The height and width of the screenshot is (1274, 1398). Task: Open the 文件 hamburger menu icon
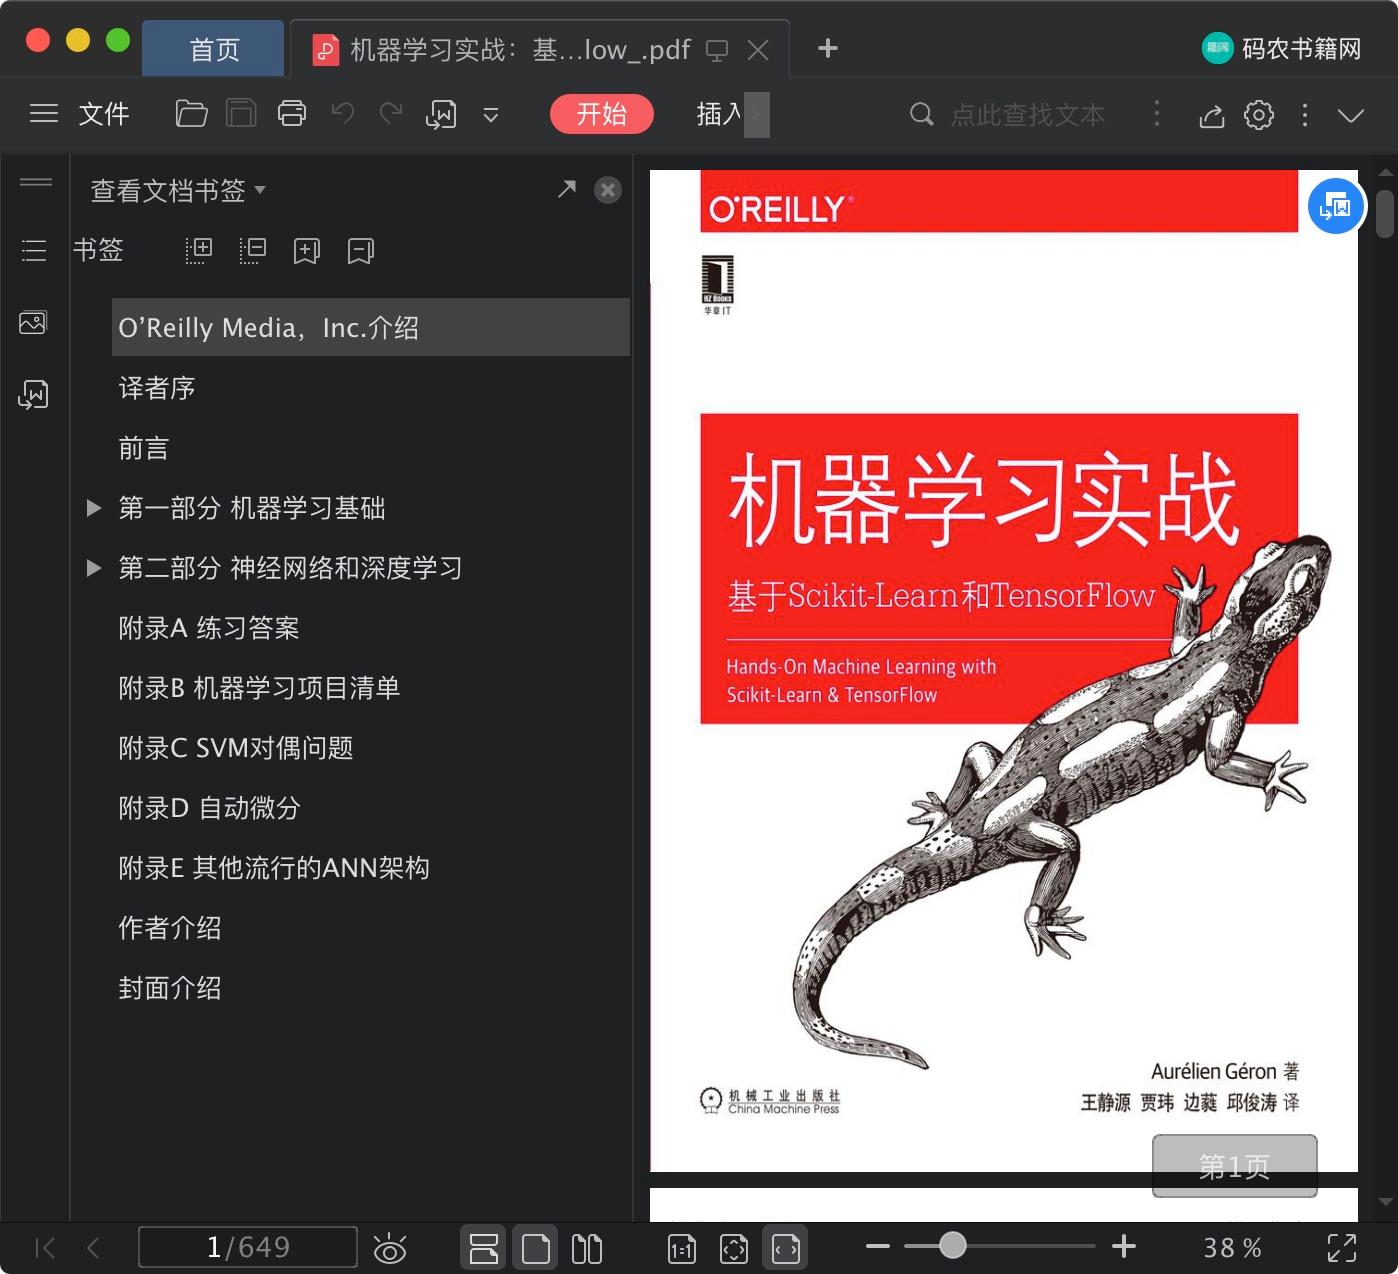tap(44, 114)
